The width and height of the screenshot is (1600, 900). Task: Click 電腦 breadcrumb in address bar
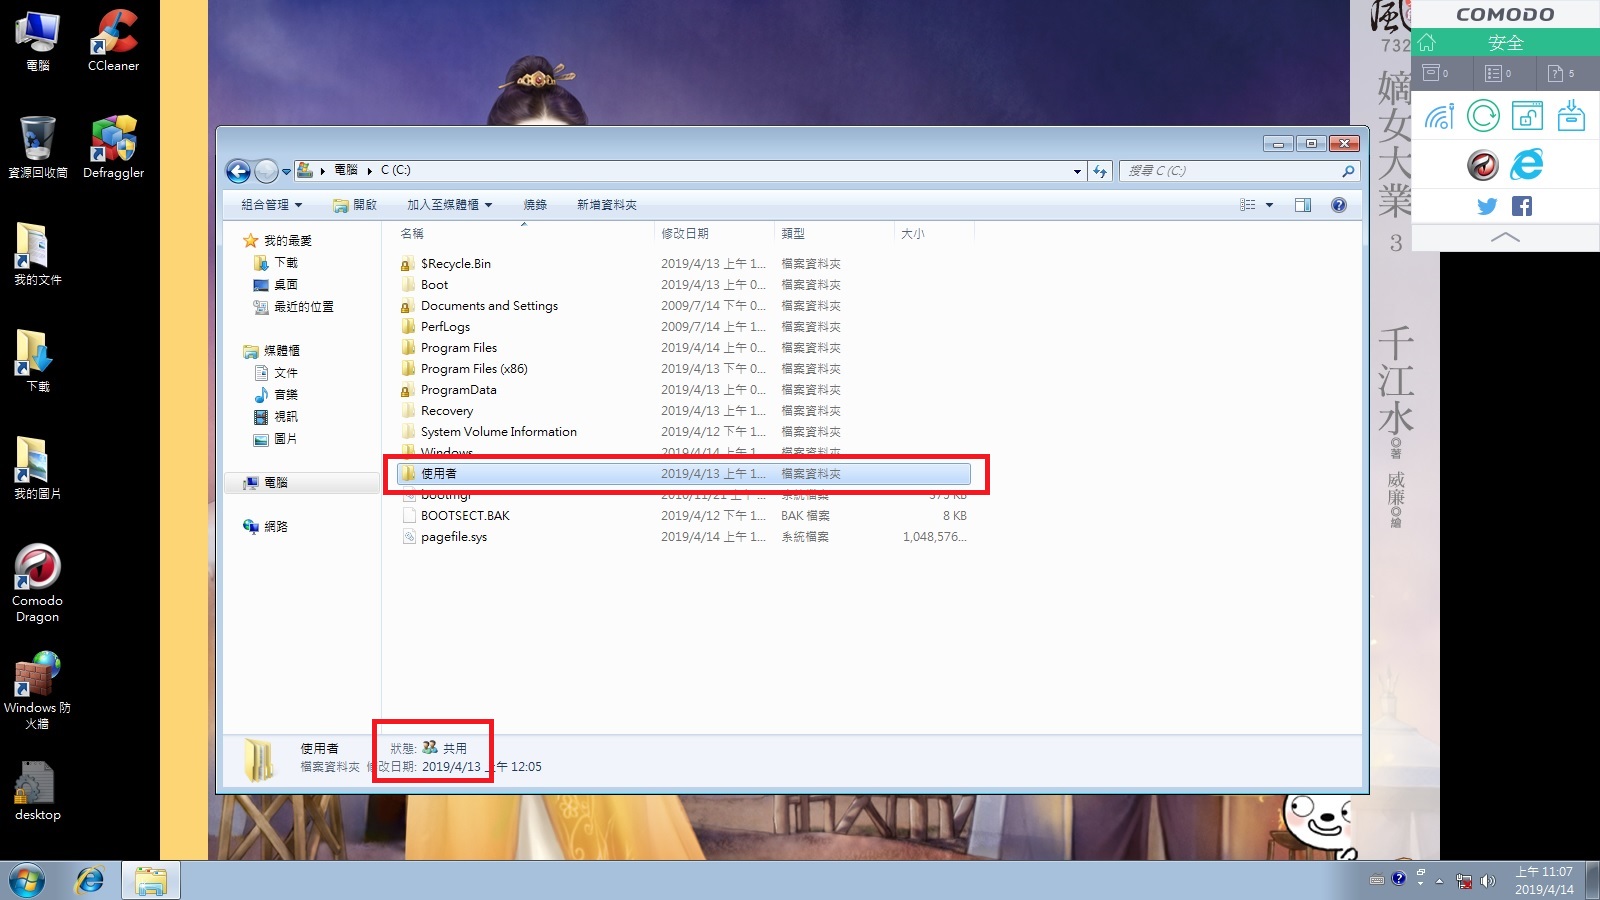346,170
